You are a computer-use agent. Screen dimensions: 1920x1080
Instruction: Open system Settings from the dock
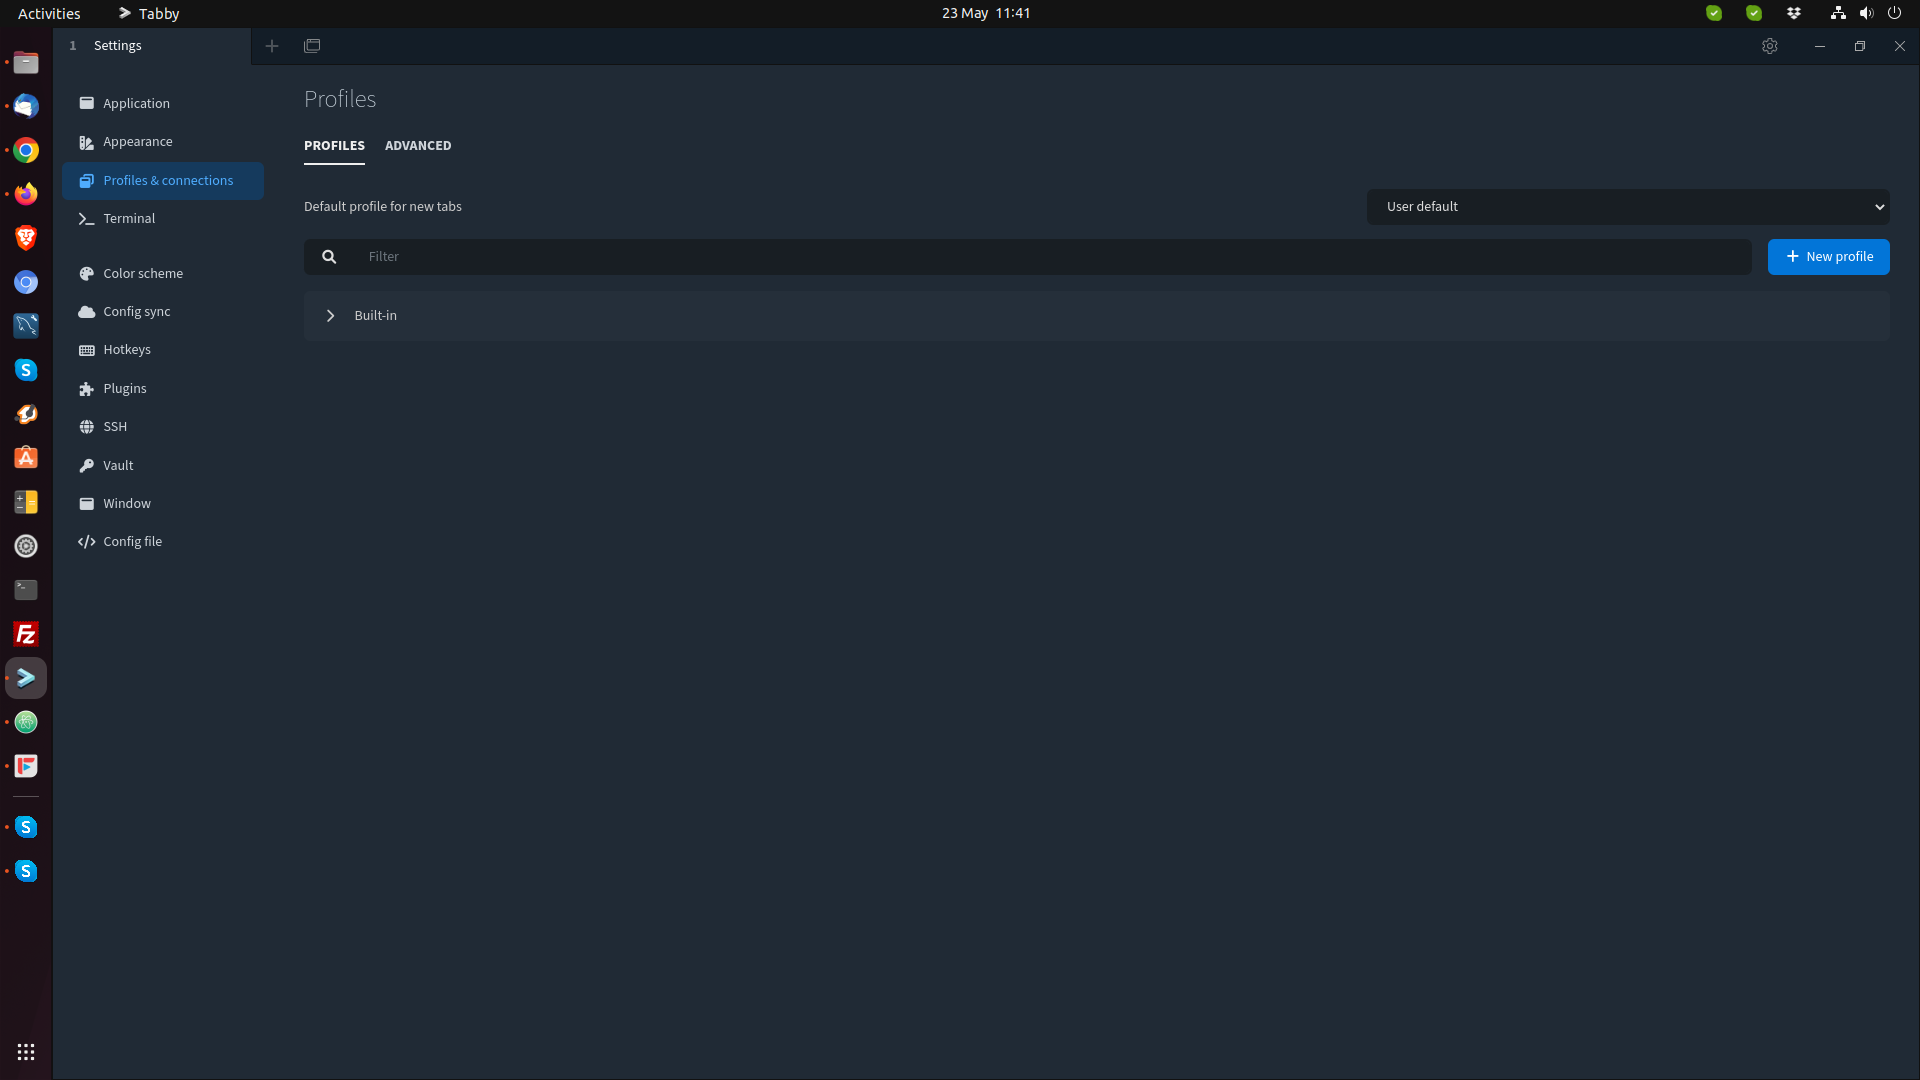[x=26, y=546]
